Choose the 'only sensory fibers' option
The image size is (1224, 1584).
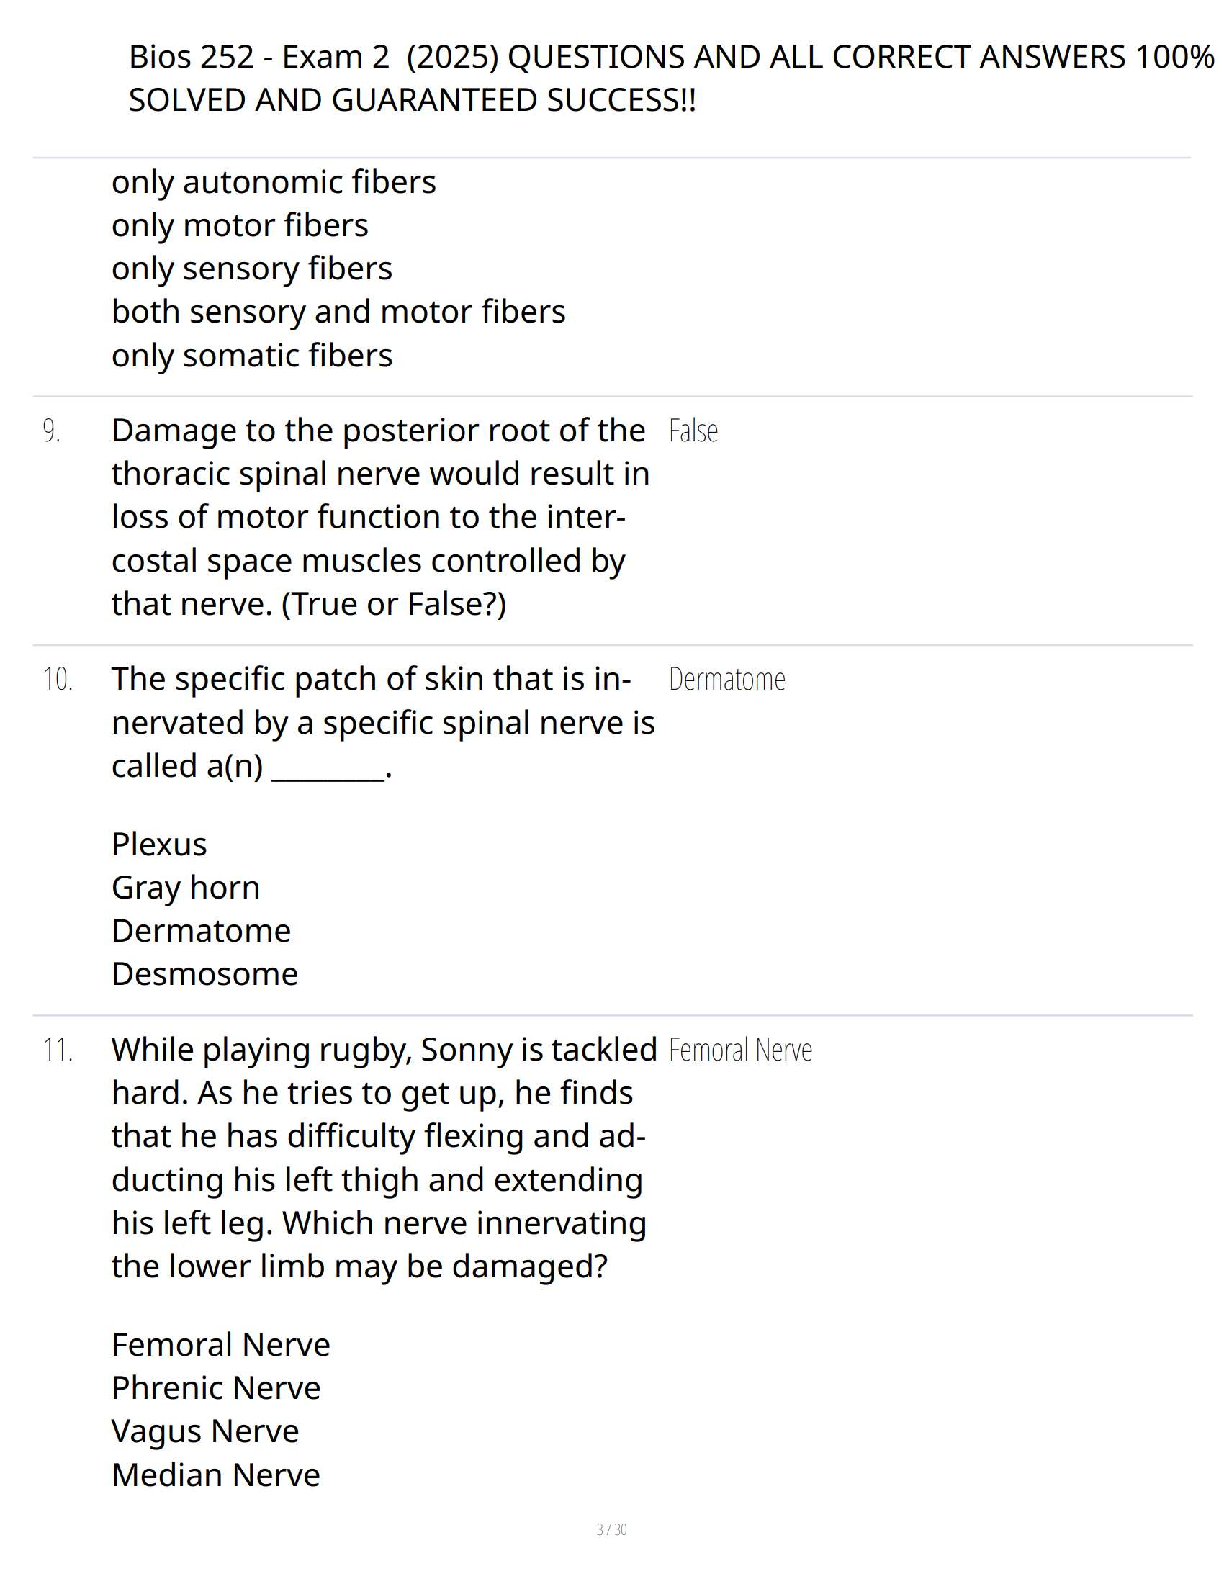[x=252, y=268]
